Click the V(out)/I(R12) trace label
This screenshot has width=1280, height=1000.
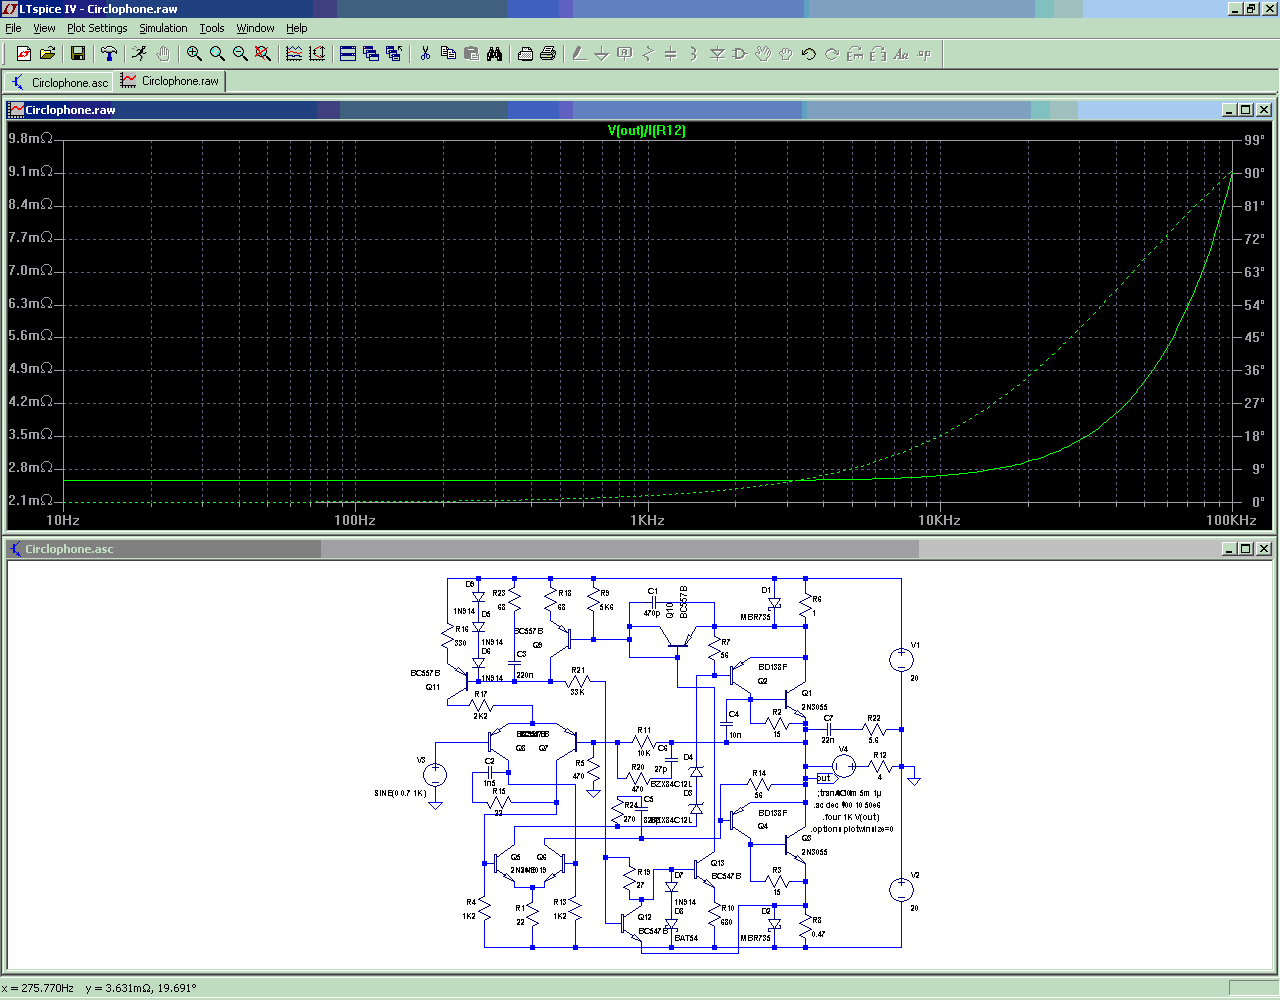pos(646,131)
